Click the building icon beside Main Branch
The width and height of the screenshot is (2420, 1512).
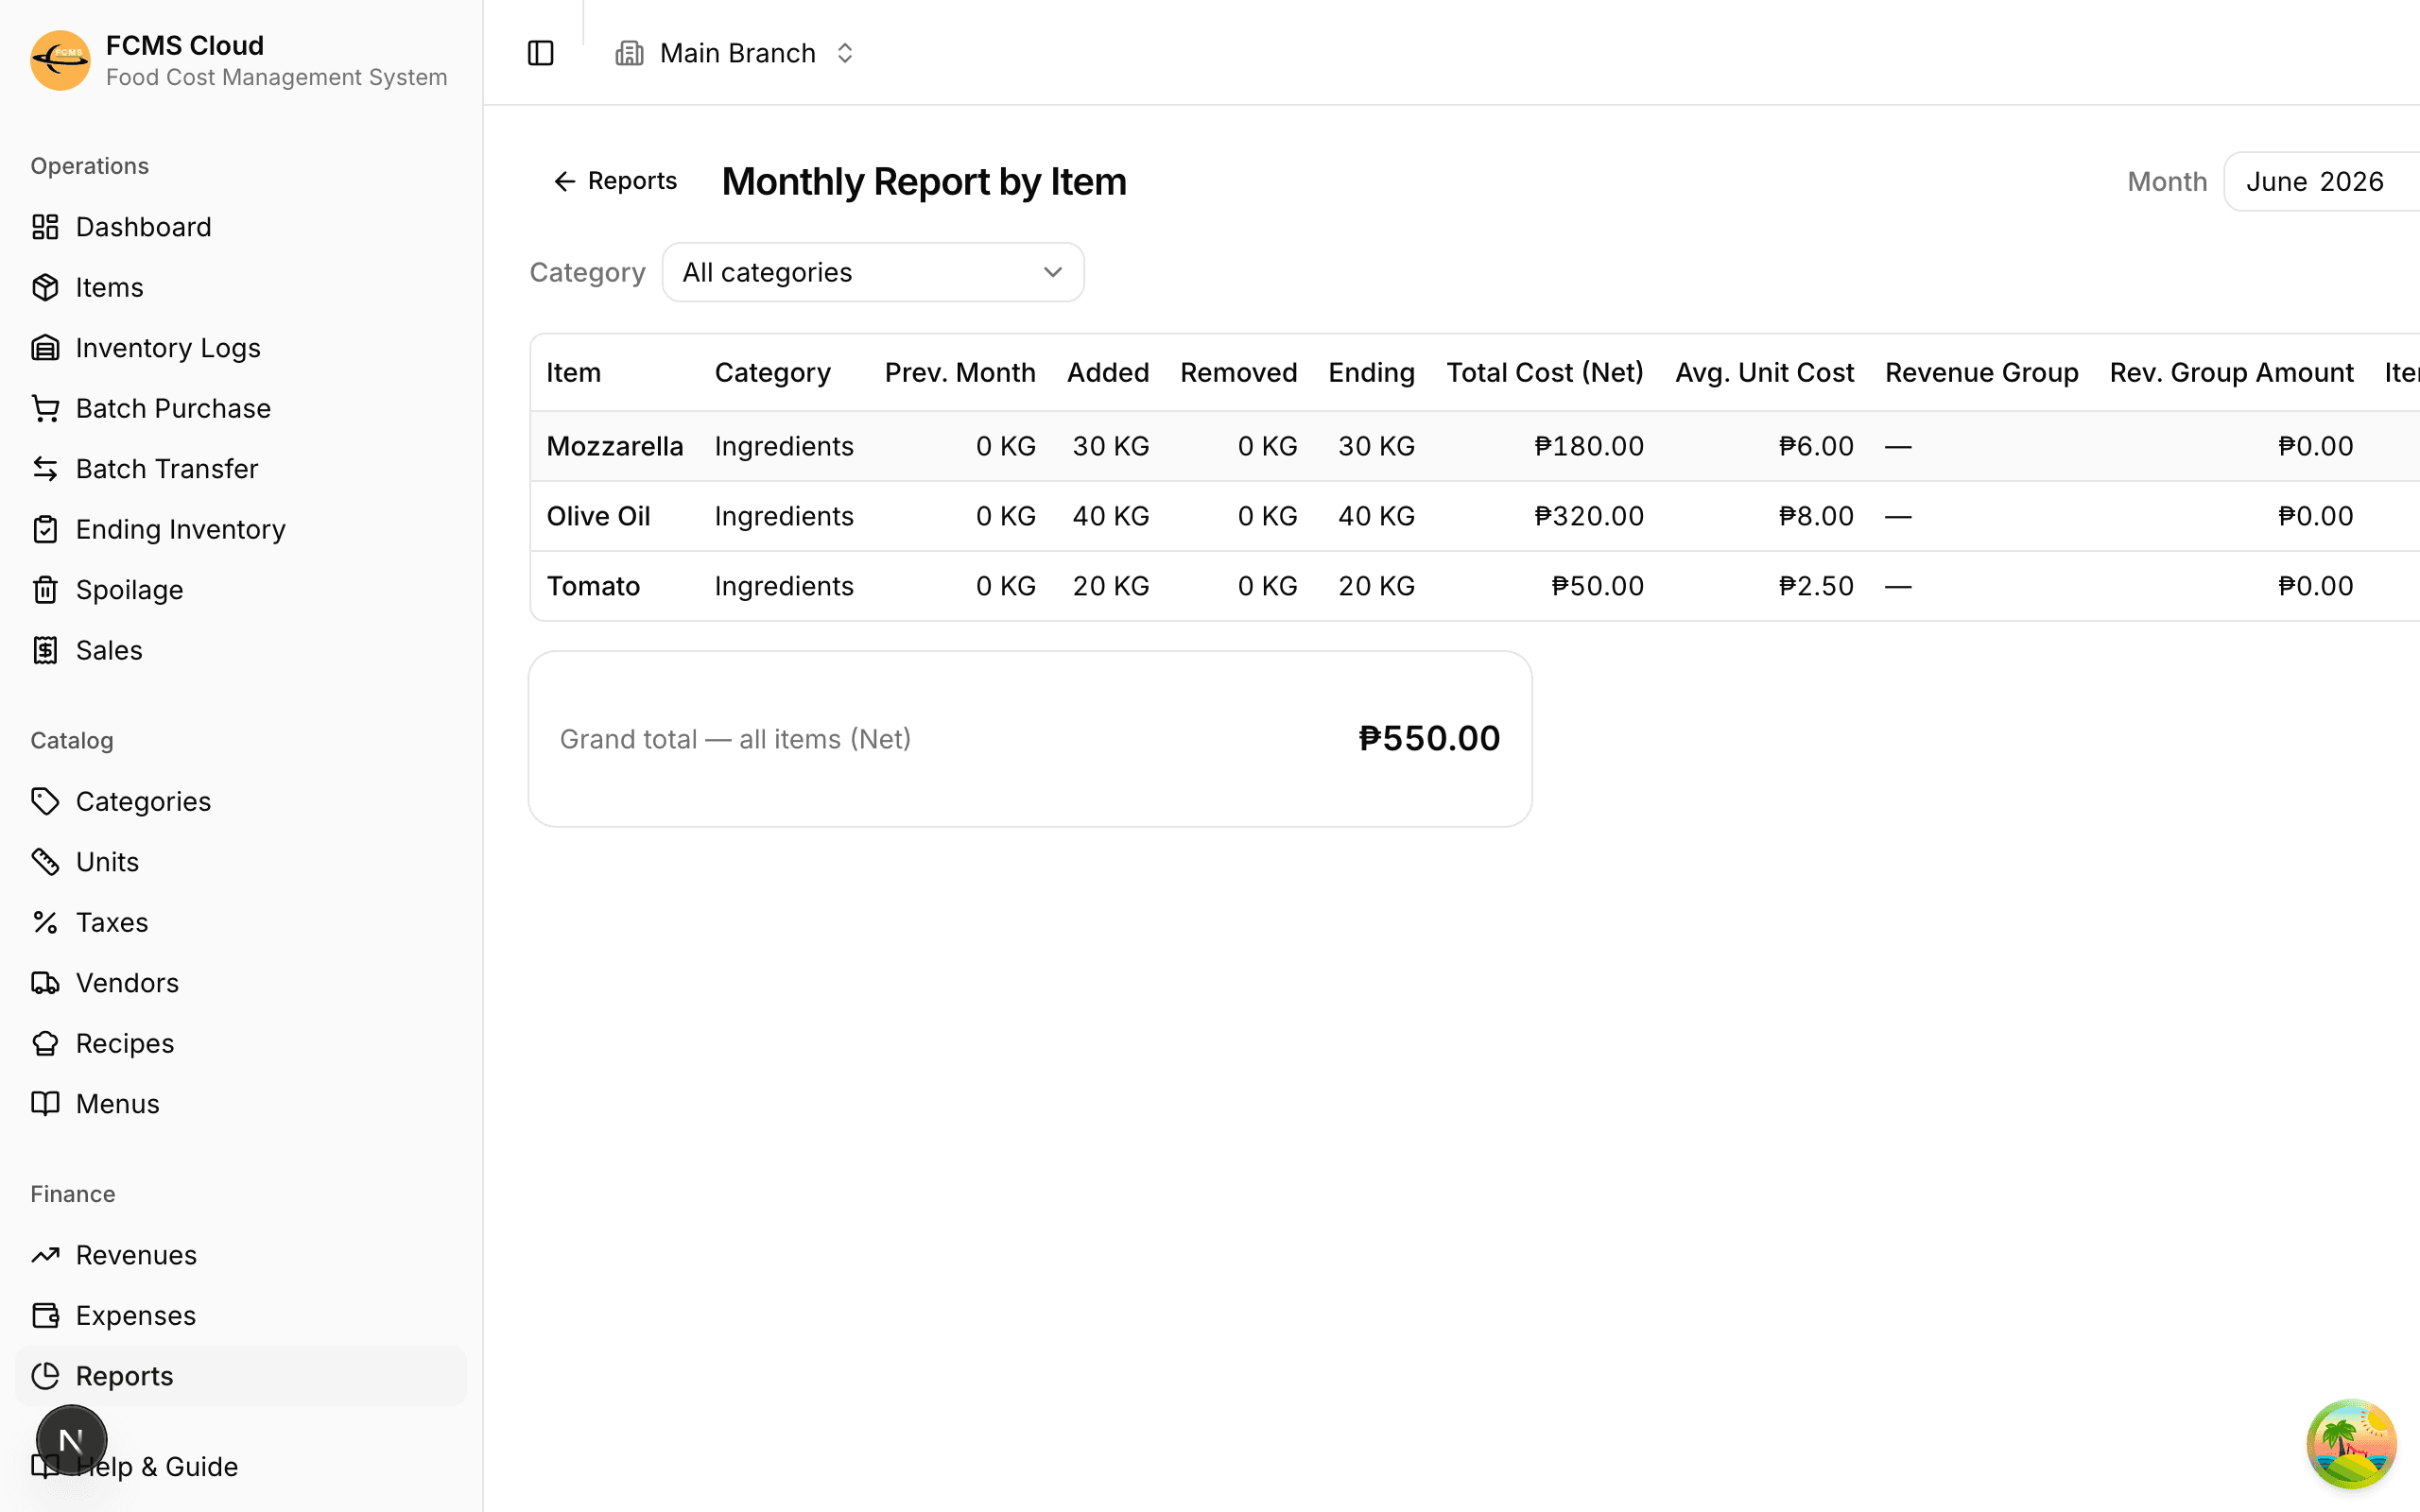(629, 53)
